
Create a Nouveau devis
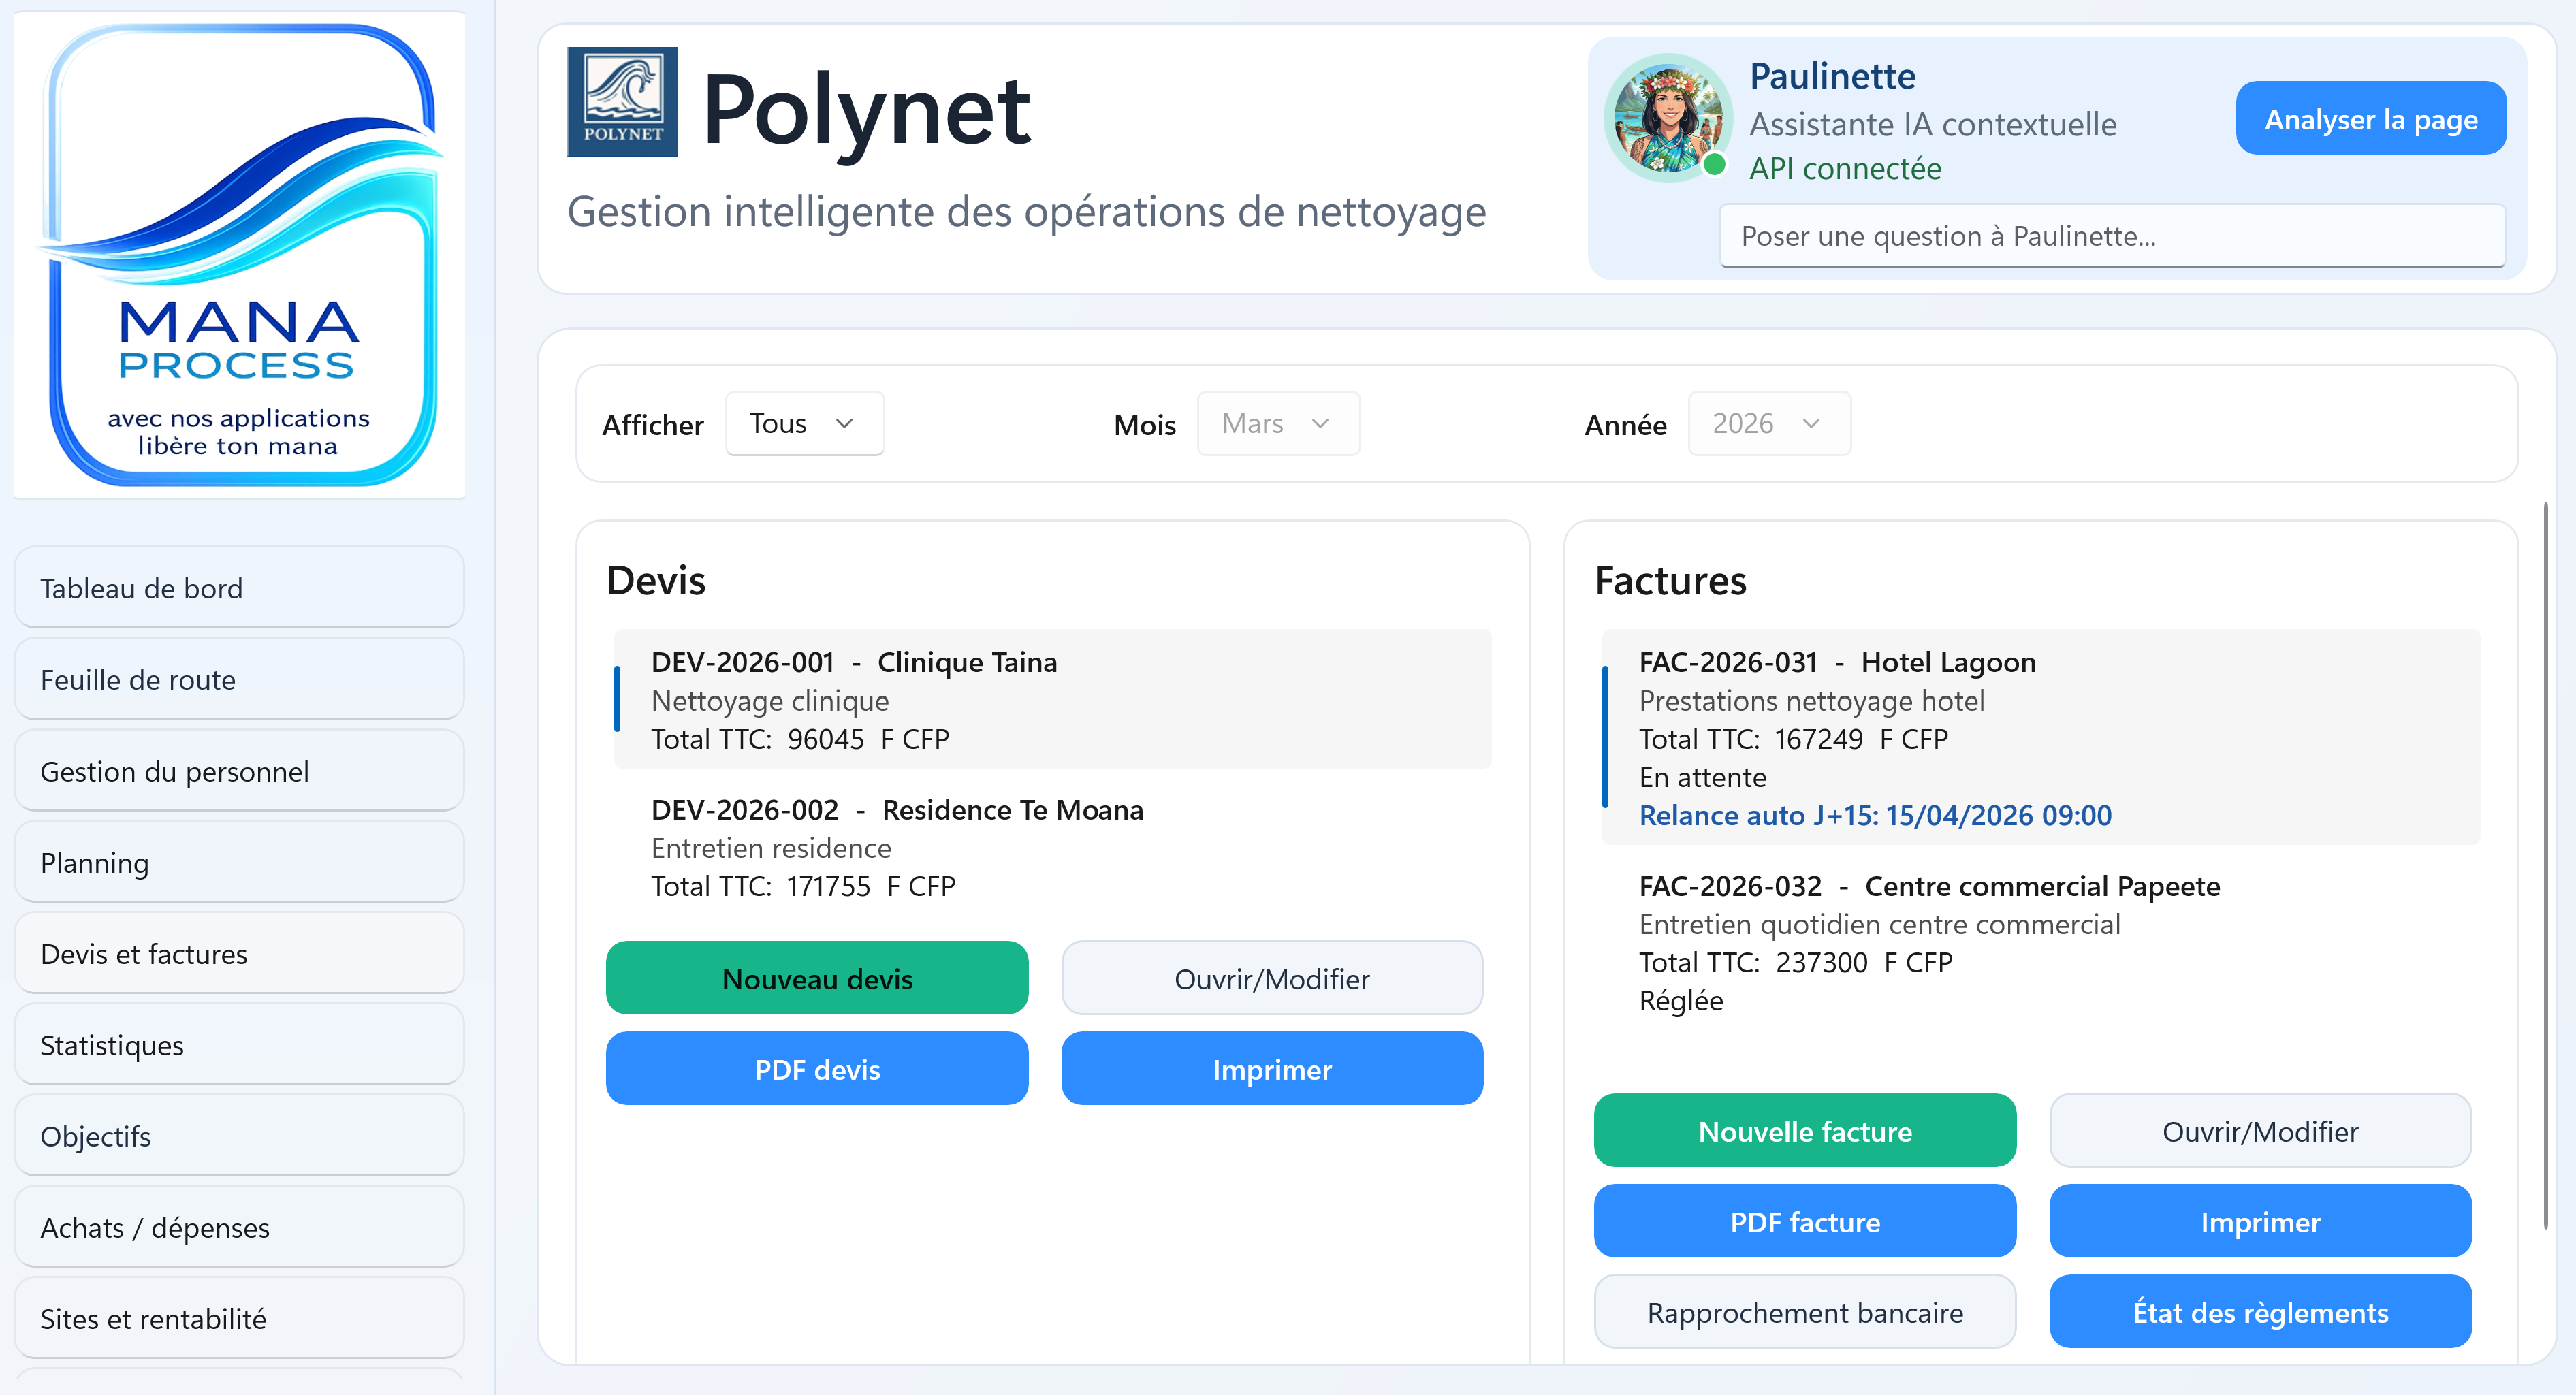pyautogui.click(x=816, y=979)
